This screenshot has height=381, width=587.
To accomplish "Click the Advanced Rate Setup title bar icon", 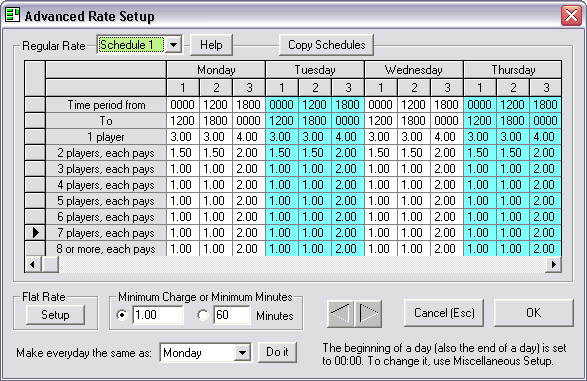I will tap(12, 15).
